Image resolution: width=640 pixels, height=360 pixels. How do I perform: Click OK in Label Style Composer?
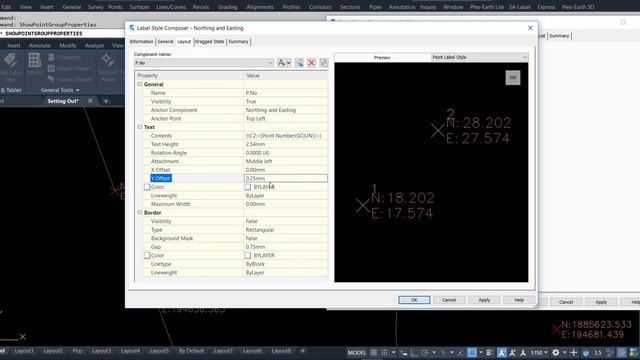(414, 300)
